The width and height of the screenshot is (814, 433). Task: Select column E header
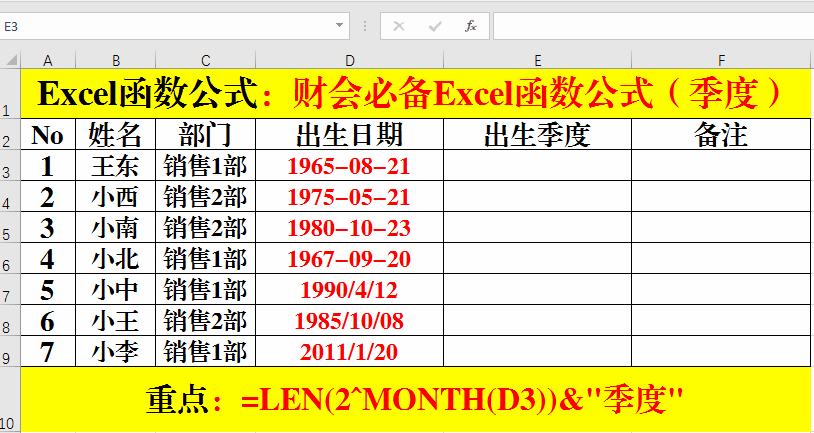538,60
